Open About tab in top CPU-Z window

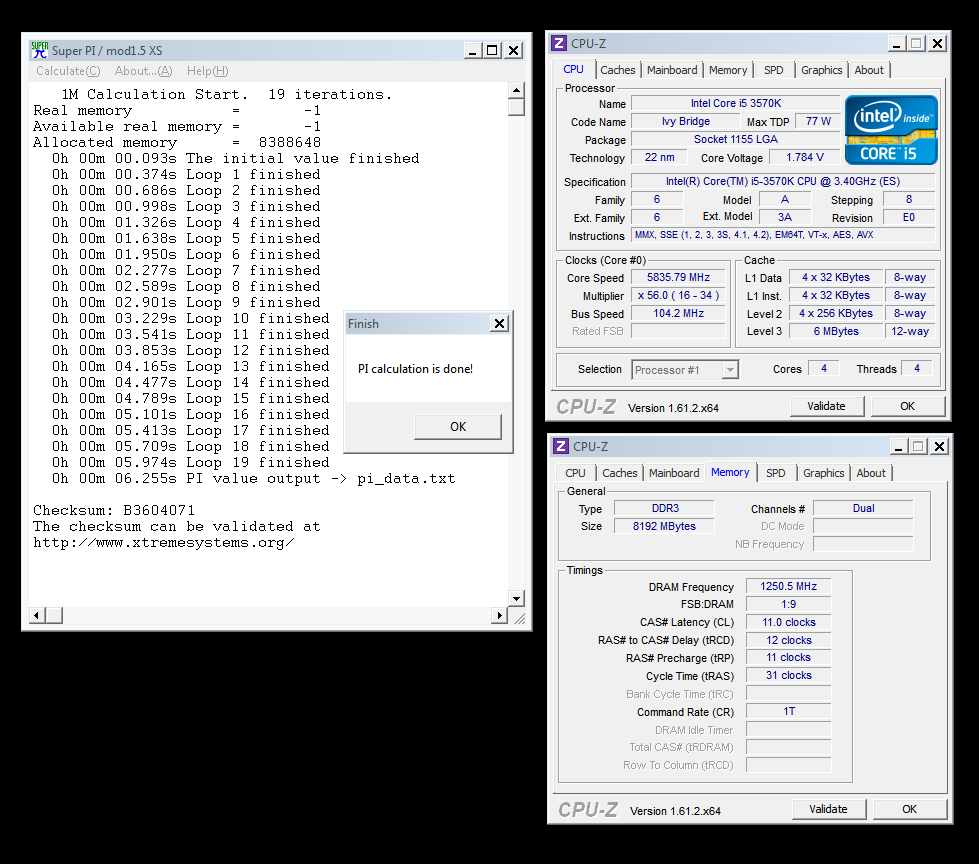coord(869,70)
